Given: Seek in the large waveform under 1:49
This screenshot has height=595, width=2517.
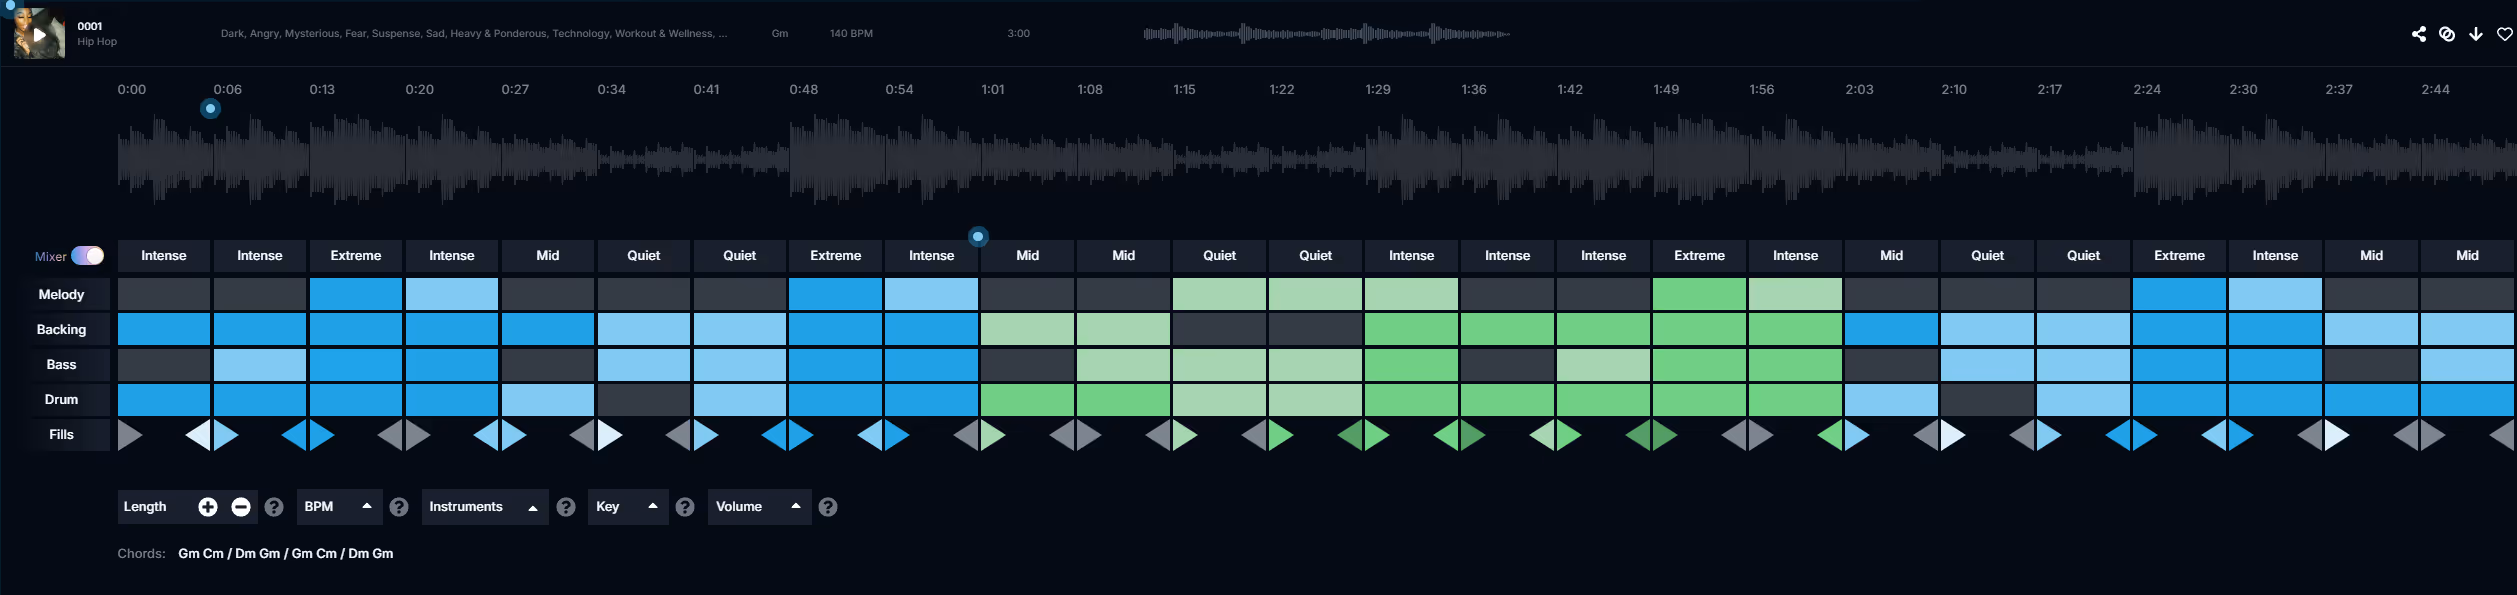Looking at the screenshot, I should (1700, 160).
